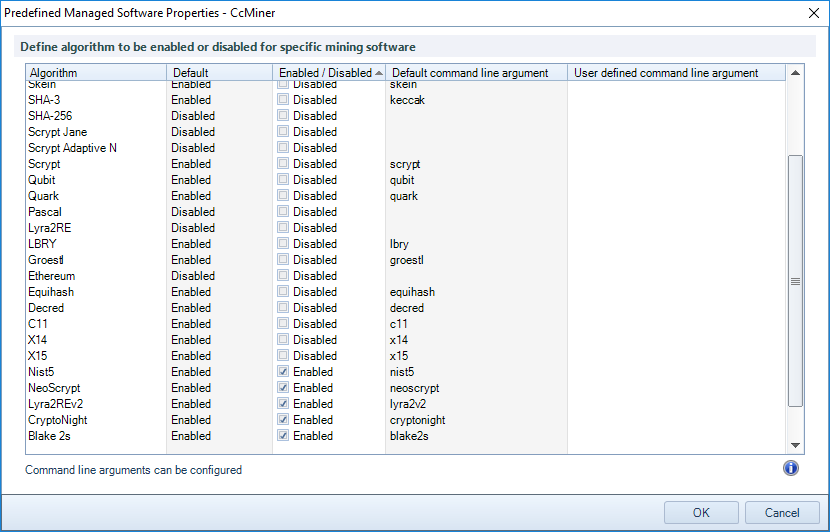
Task: Disable the Blake 2s checkbox
Action: (x=283, y=435)
